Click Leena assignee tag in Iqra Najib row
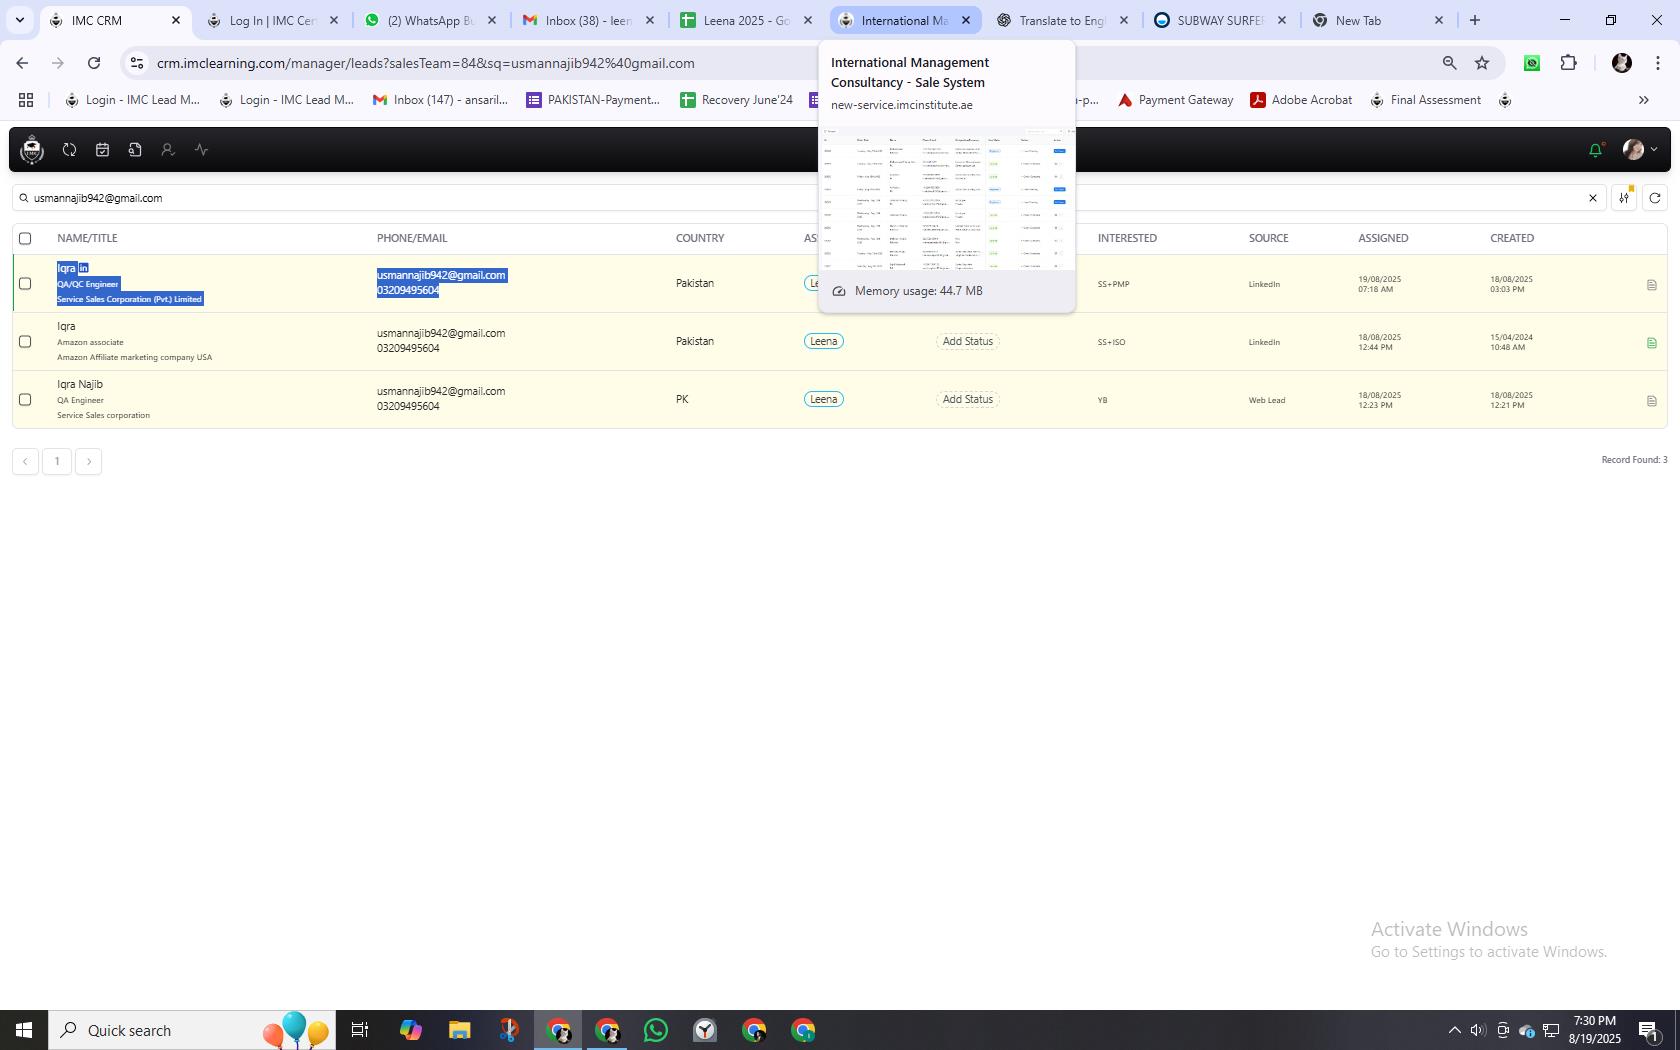Image resolution: width=1680 pixels, height=1050 pixels. [824, 399]
